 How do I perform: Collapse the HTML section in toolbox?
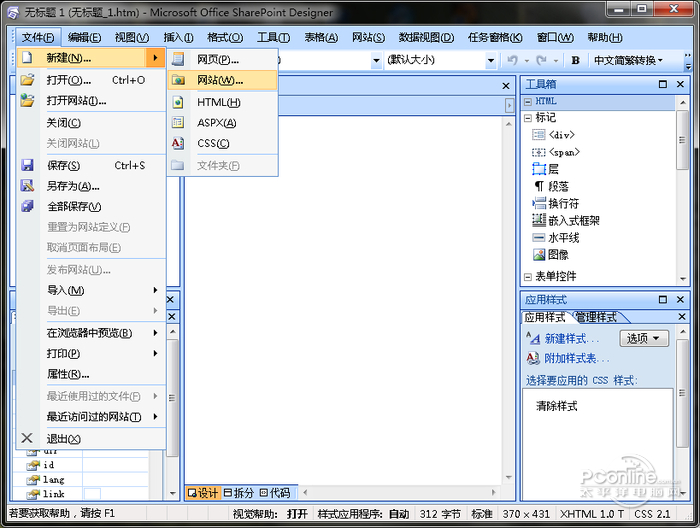528,102
